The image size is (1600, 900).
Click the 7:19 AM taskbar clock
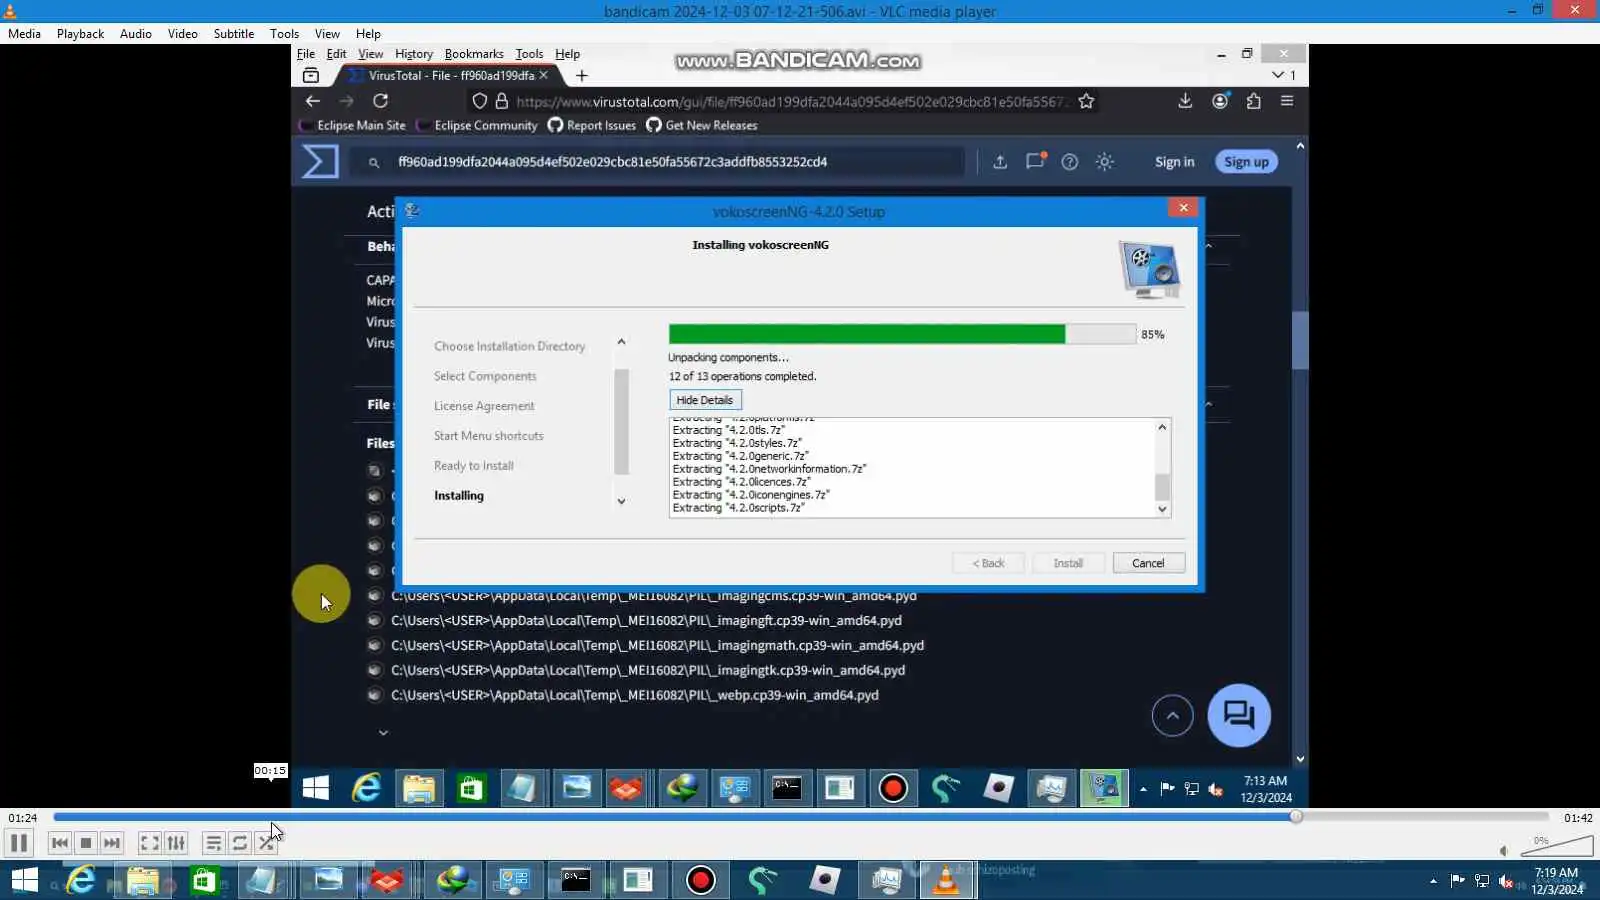pos(1557,880)
